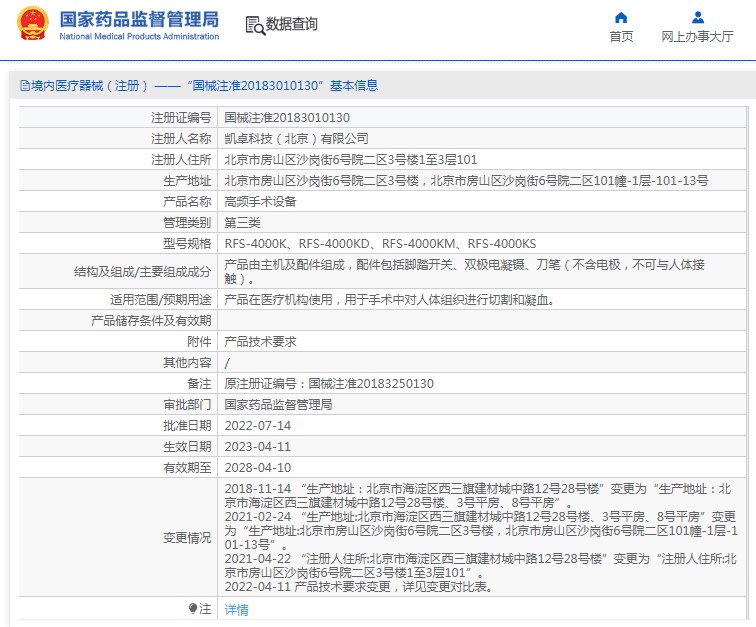Select the 注册证编号 value 国械注准20183010130

click(x=286, y=118)
